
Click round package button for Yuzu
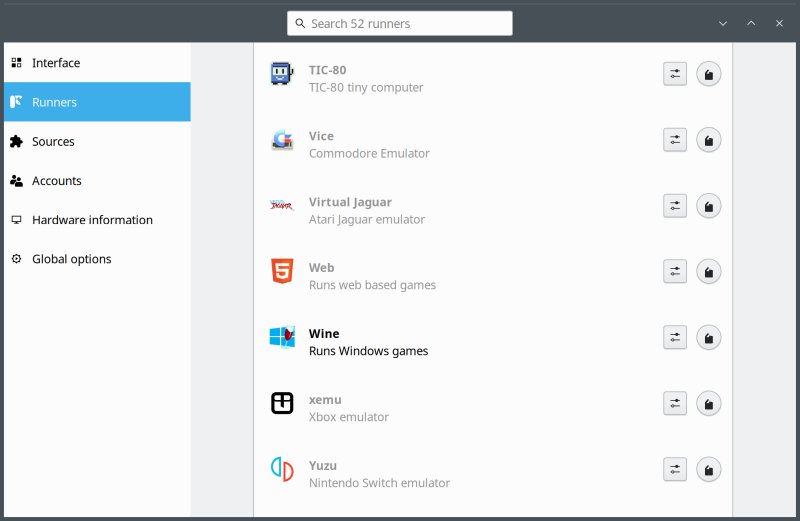pyautogui.click(x=708, y=470)
